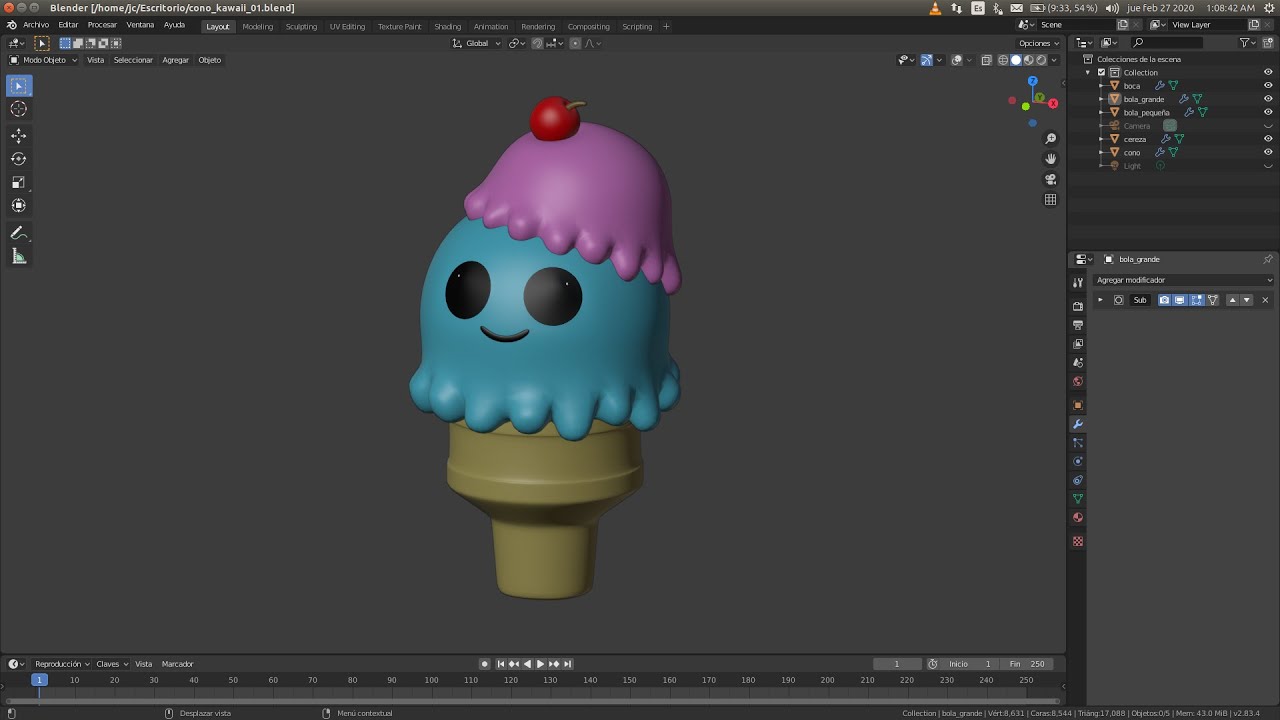Toggle Sub modifier viewport display
The image size is (1280, 720).
click(1180, 300)
